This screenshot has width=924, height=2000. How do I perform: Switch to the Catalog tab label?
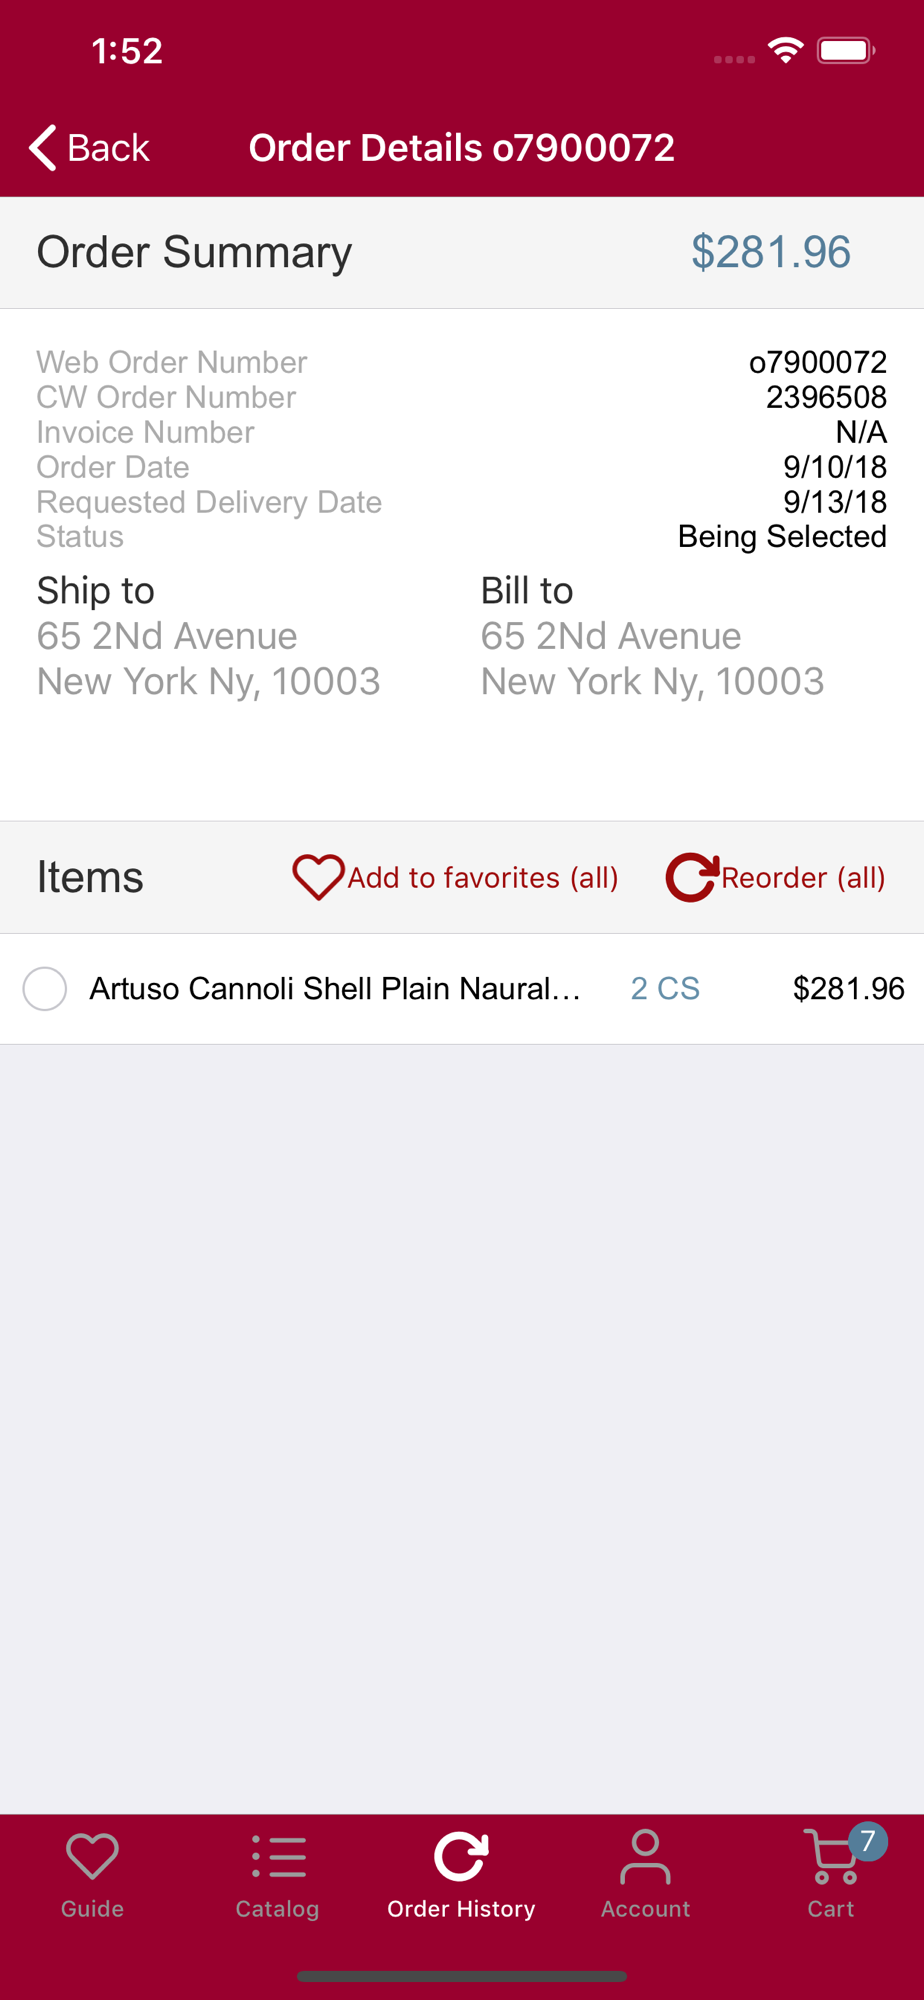pos(278,1909)
